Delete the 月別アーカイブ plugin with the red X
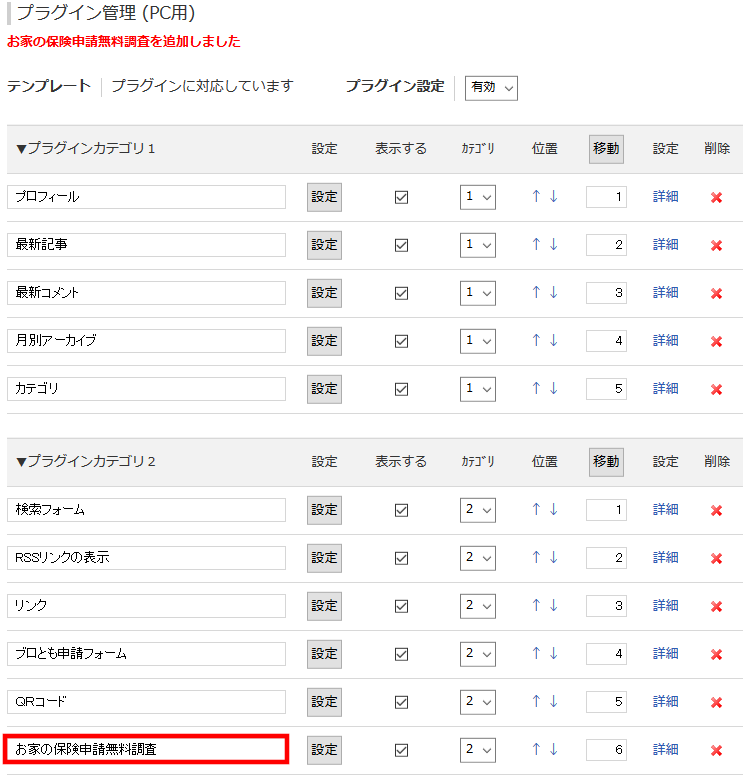Screen dimensions: 749x777 pos(716,342)
